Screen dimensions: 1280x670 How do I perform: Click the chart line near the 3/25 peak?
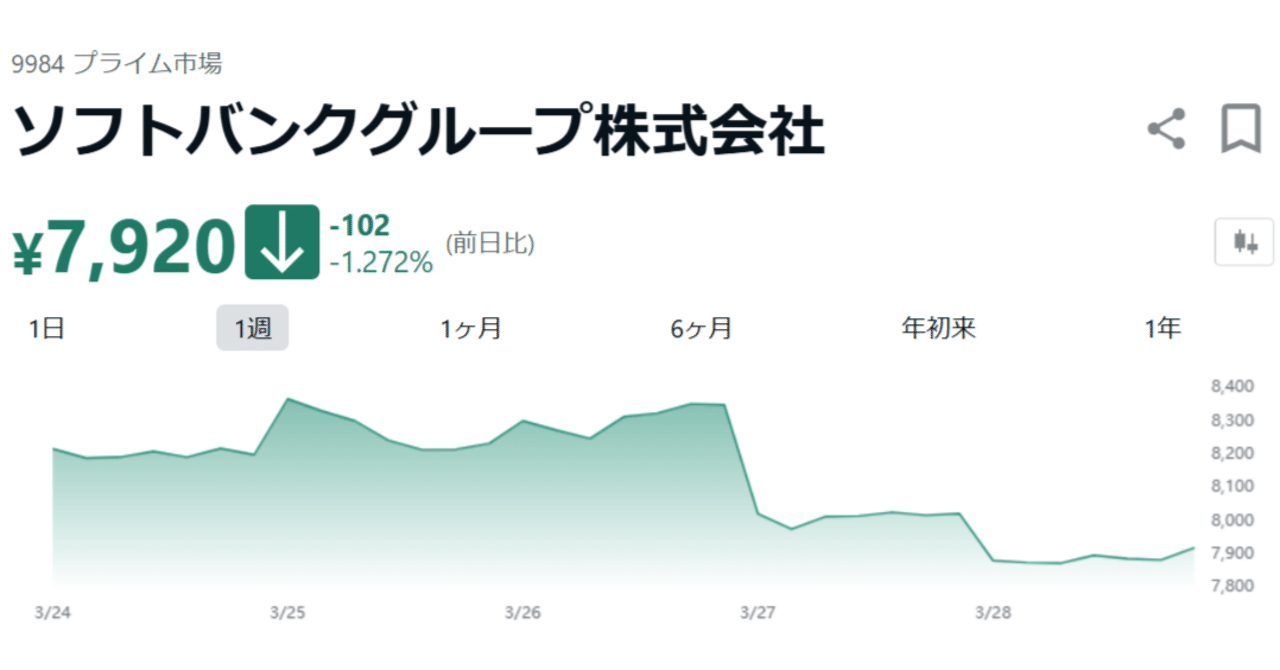(x=290, y=398)
